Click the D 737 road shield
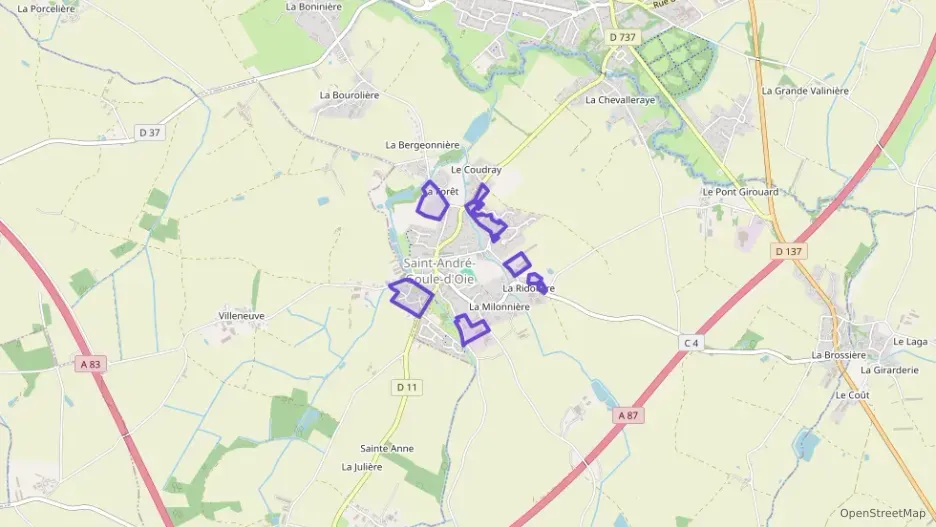 coord(623,37)
